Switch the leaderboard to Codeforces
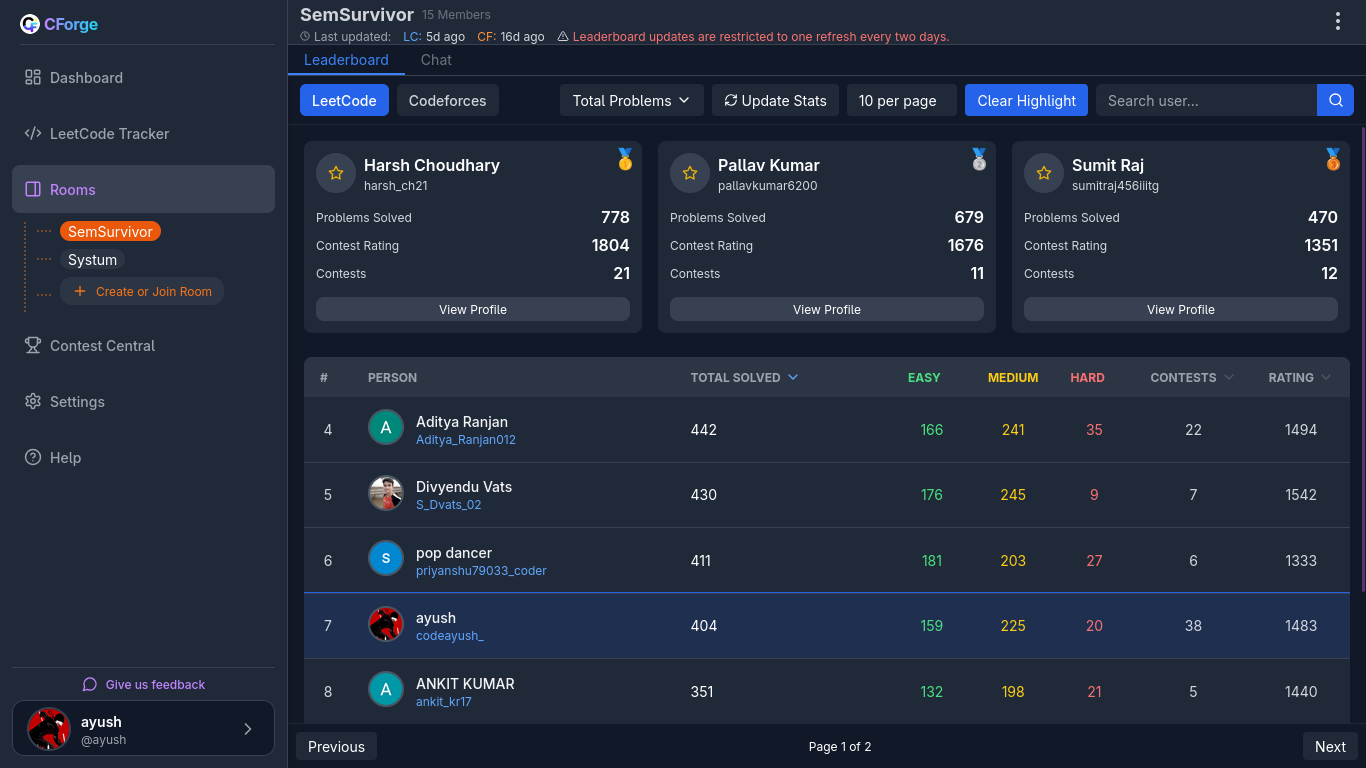The width and height of the screenshot is (1366, 768). [447, 100]
